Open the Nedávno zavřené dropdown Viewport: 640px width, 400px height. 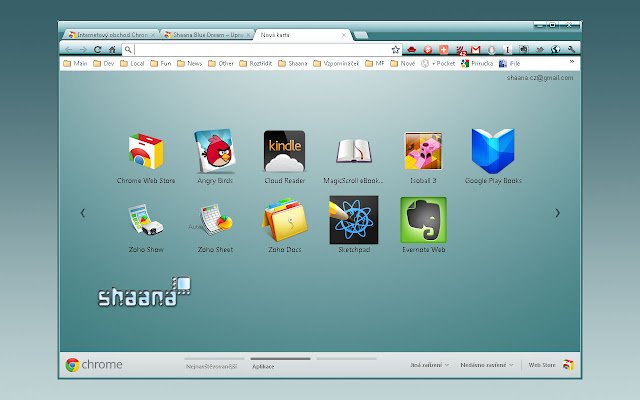click(x=487, y=365)
